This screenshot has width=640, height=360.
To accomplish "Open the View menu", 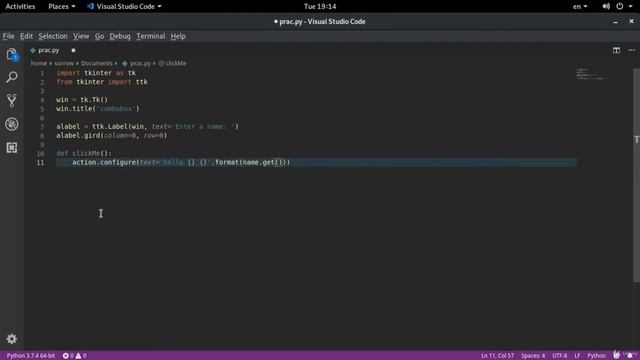I will click(81, 36).
